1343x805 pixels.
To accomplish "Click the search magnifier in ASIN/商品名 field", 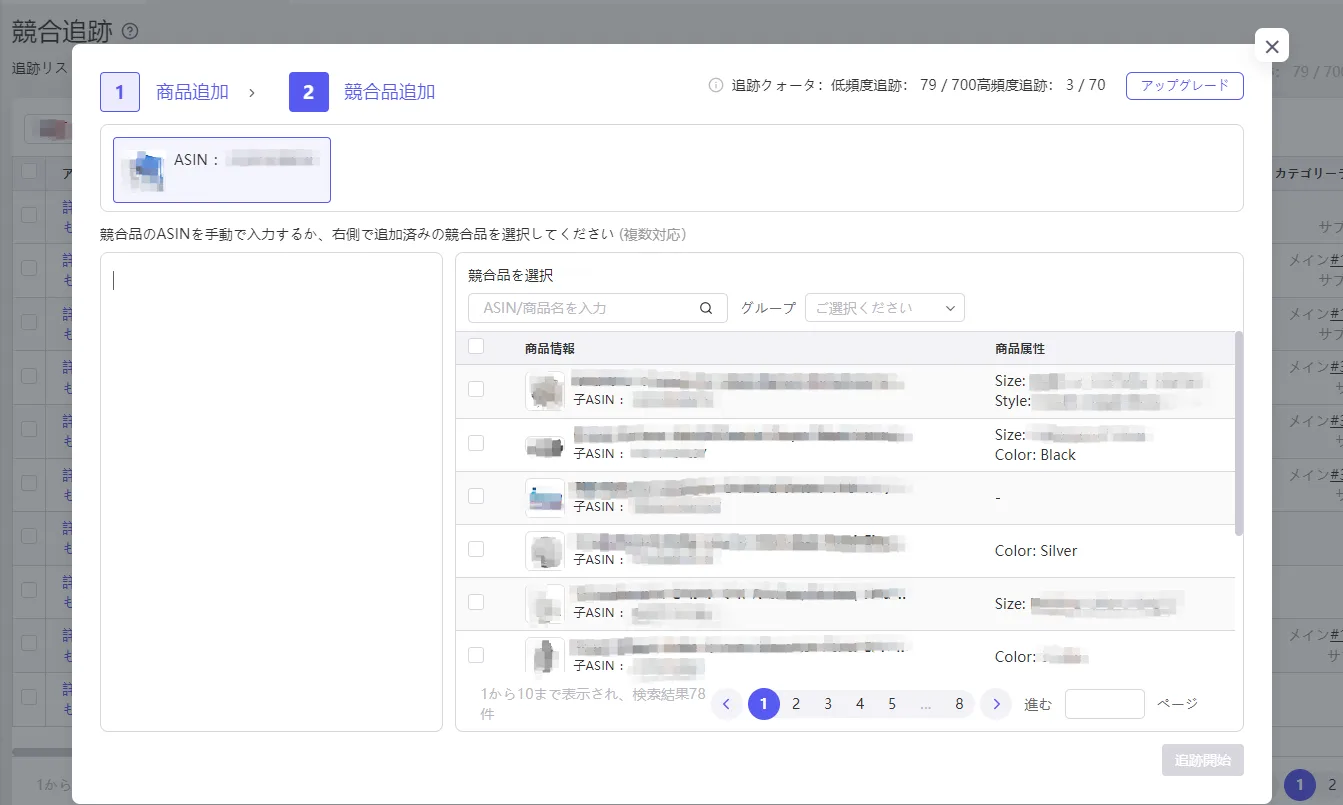I will tap(706, 308).
